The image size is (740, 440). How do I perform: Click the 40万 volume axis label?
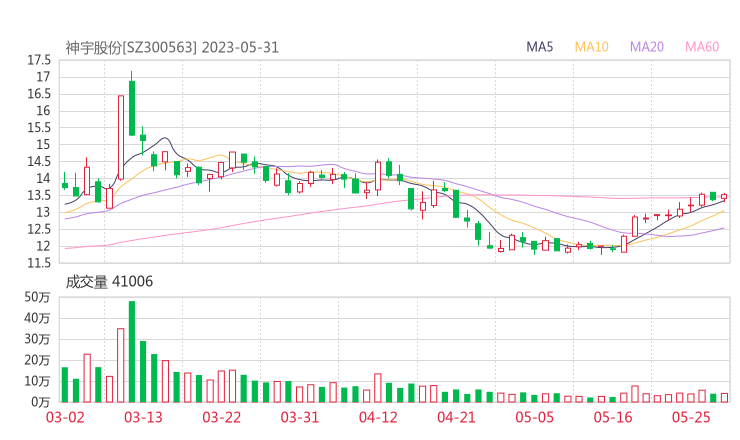click(x=37, y=318)
